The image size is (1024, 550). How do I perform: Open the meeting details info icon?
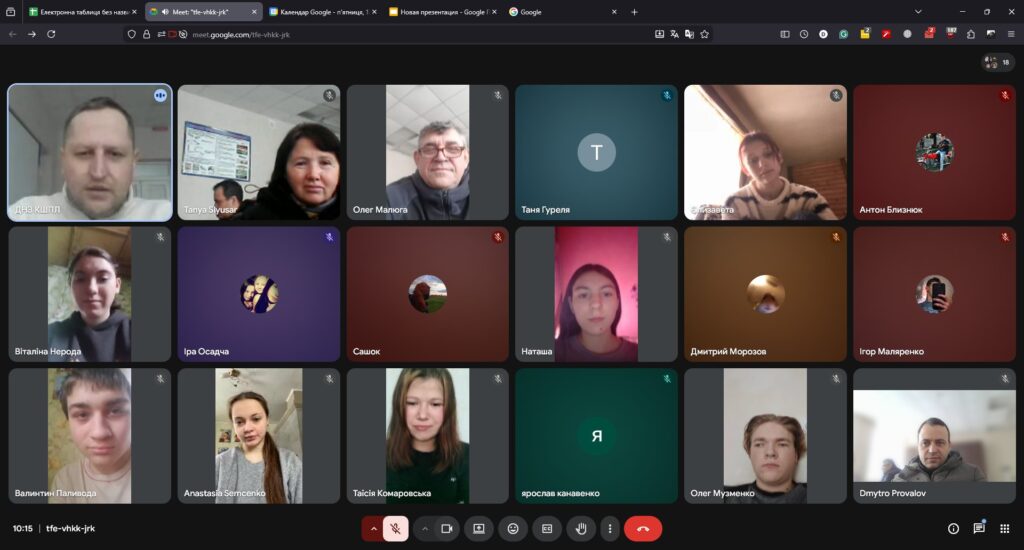953,528
